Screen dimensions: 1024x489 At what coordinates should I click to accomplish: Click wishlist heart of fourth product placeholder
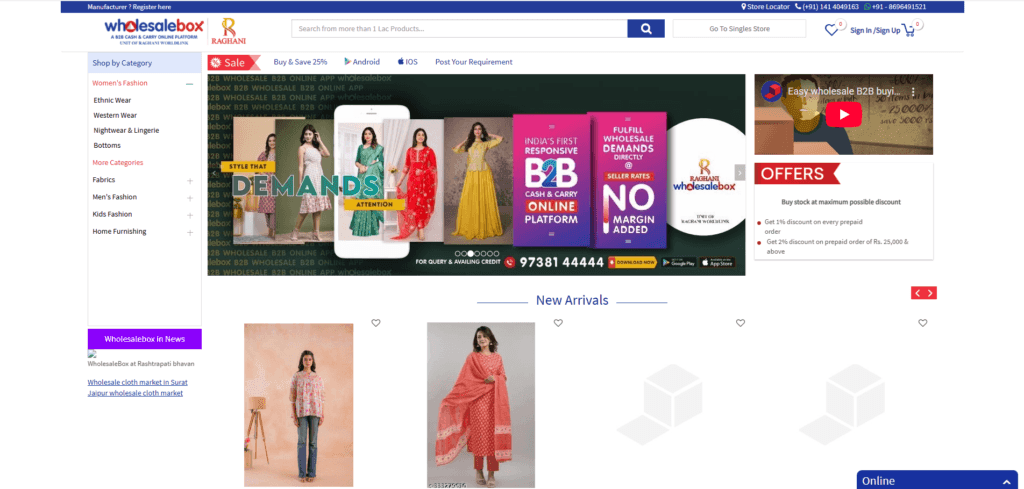(x=922, y=323)
